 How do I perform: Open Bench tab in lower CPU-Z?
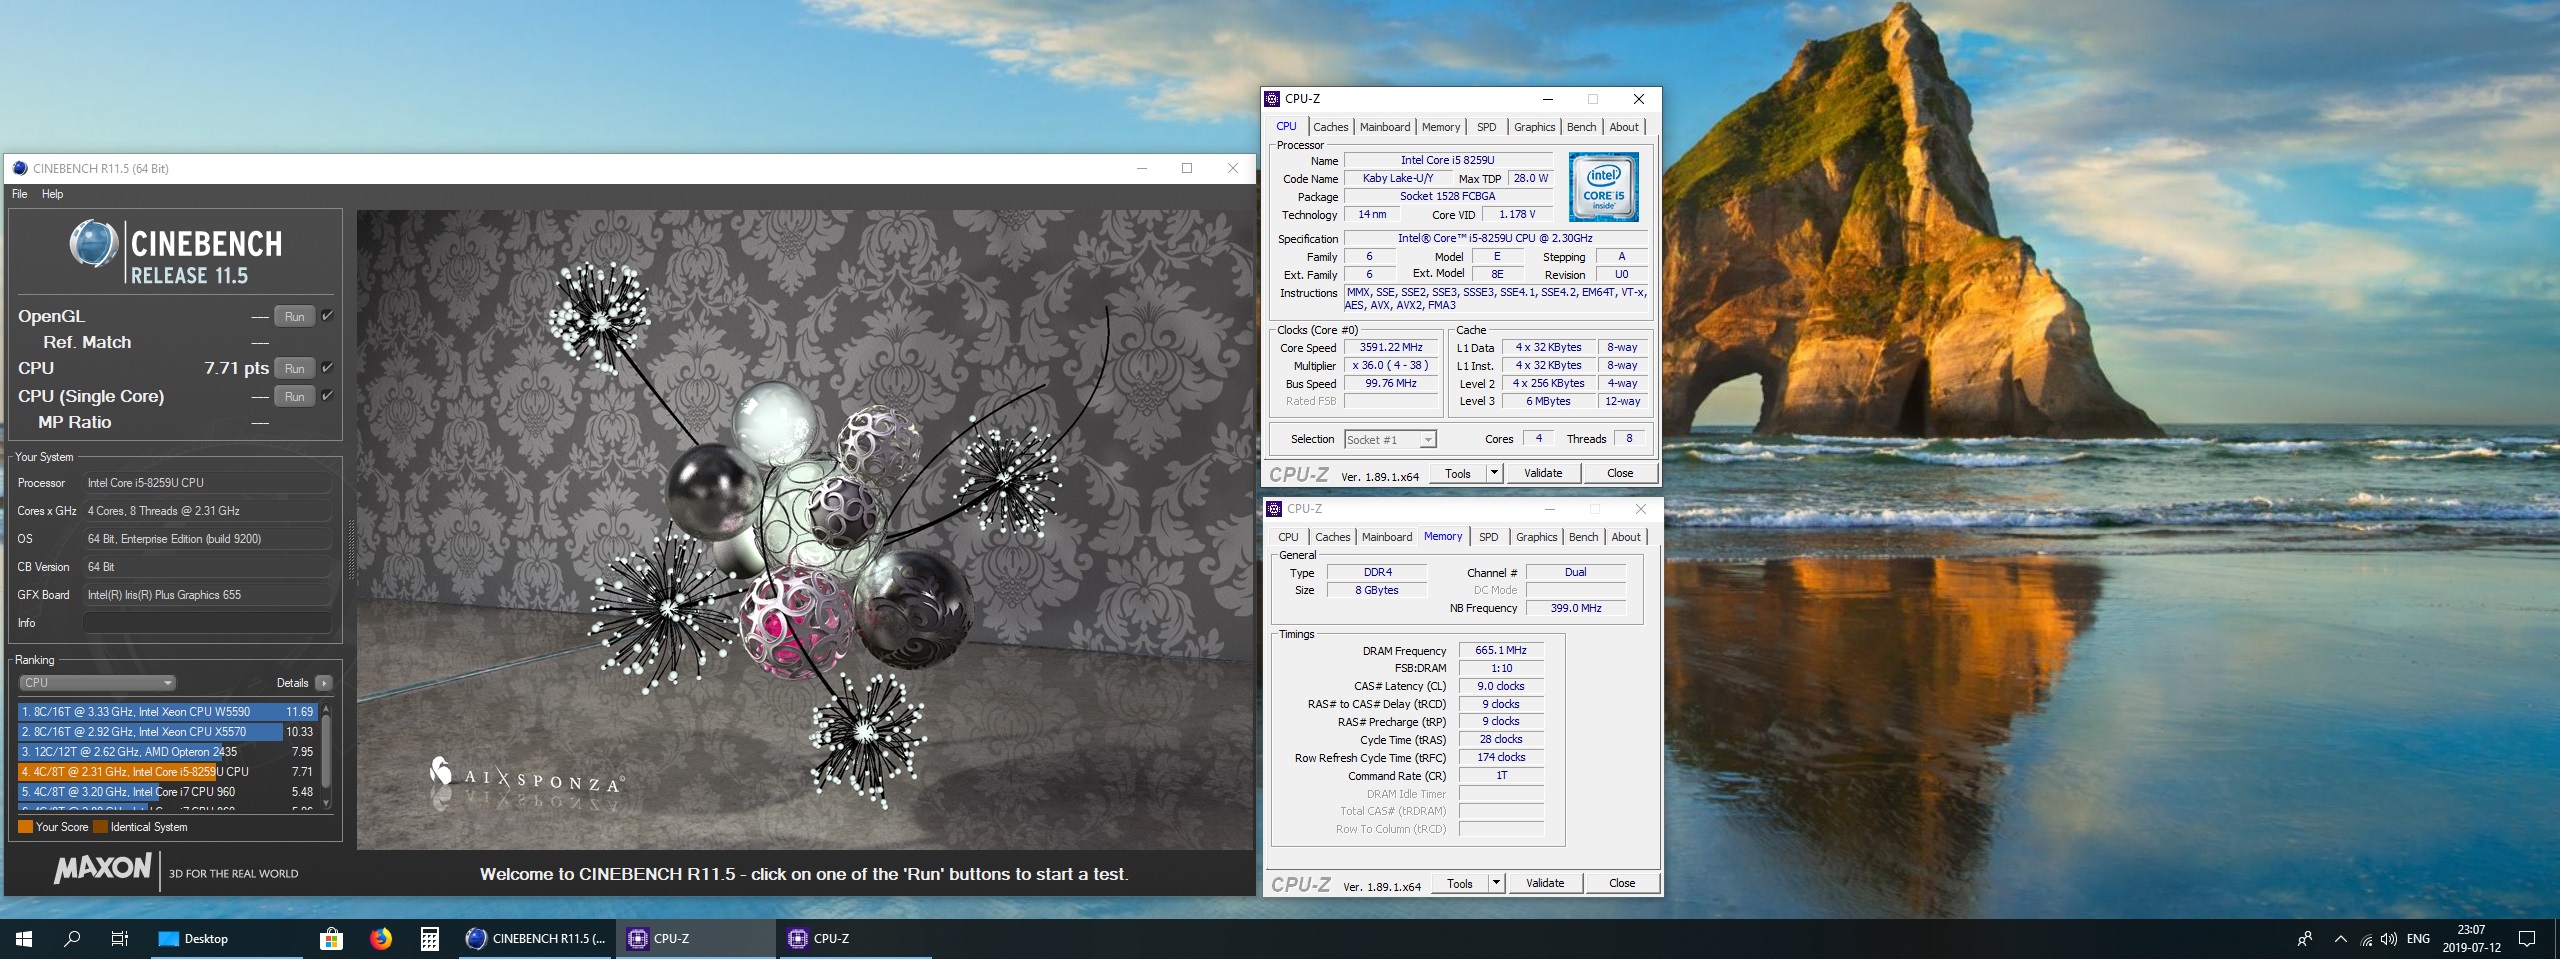click(x=1583, y=537)
